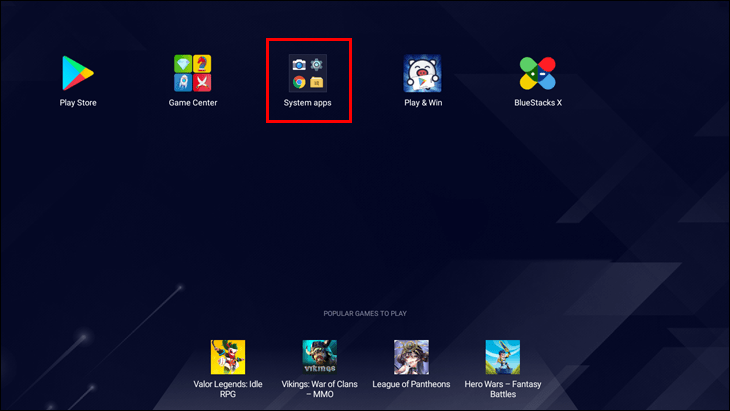The image size is (730, 411).
Task: Open the Play Store app icon
Action: 78,73
